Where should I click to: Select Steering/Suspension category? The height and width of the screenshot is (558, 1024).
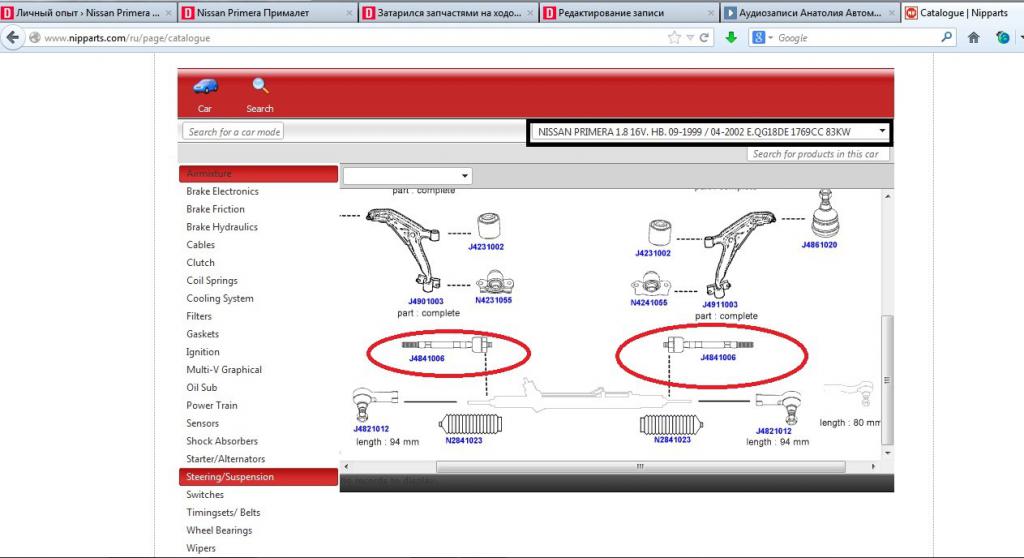point(258,477)
